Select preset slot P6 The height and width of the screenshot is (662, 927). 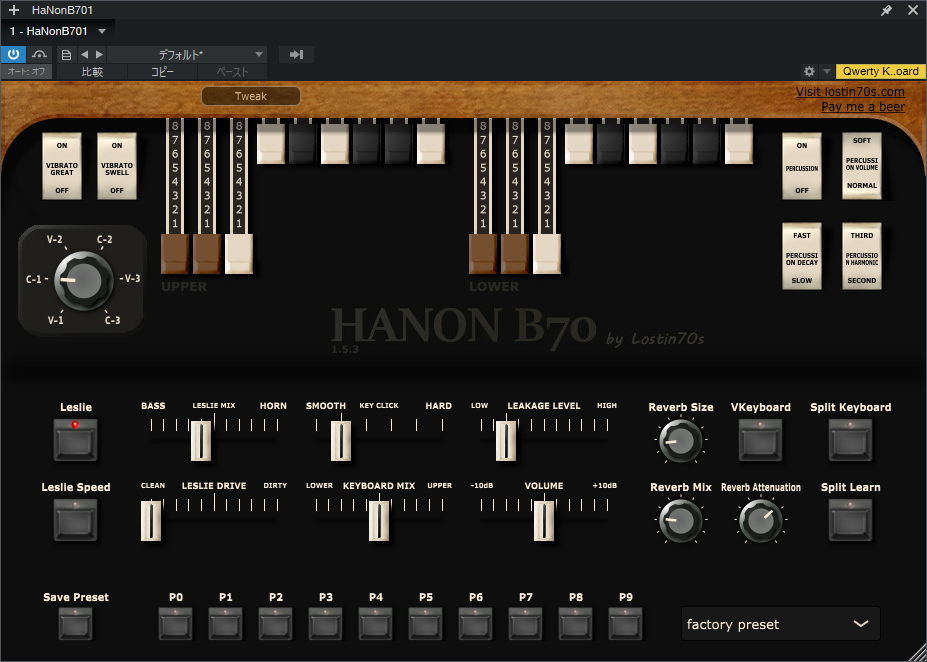[x=476, y=624]
